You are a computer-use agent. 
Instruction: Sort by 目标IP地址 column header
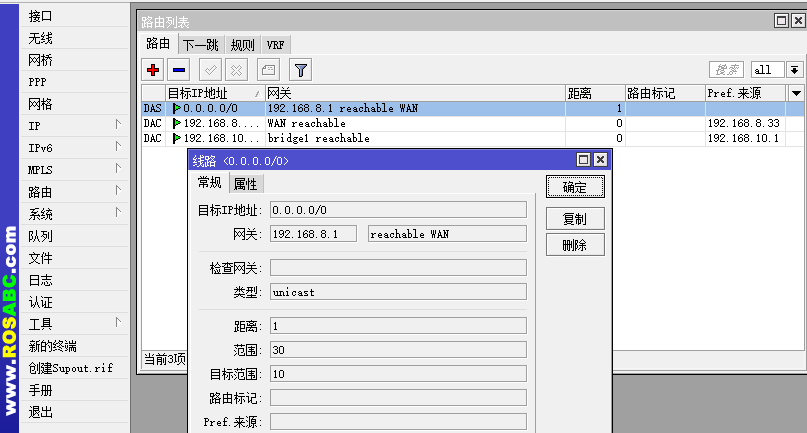point(215,93)
